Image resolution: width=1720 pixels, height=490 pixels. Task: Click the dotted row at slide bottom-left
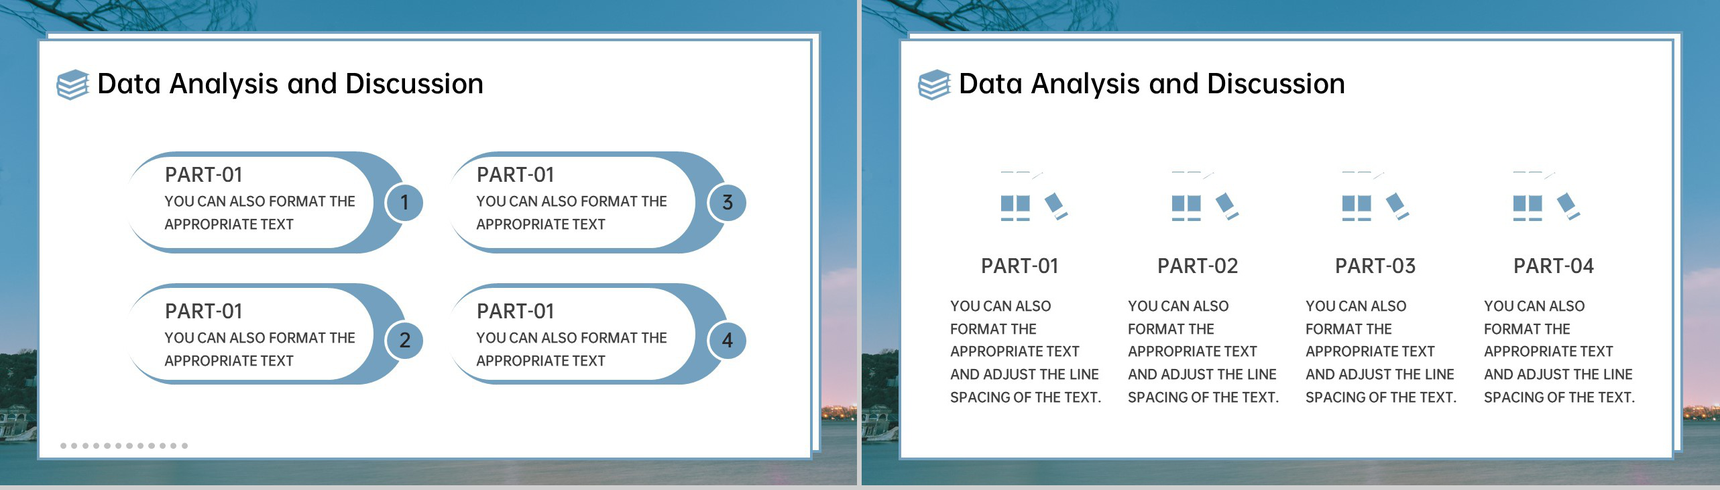(x=124, y=446)
